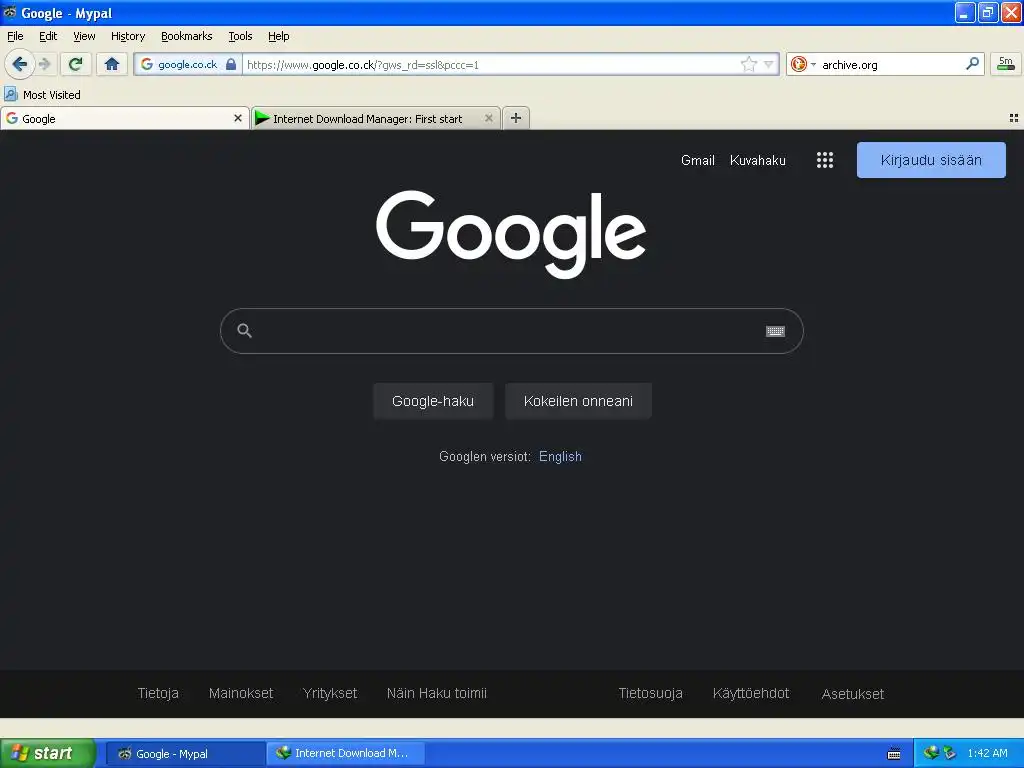Click the padlock site security icon
This screenshot has height=768, width=1024.
tap(231, 64)
